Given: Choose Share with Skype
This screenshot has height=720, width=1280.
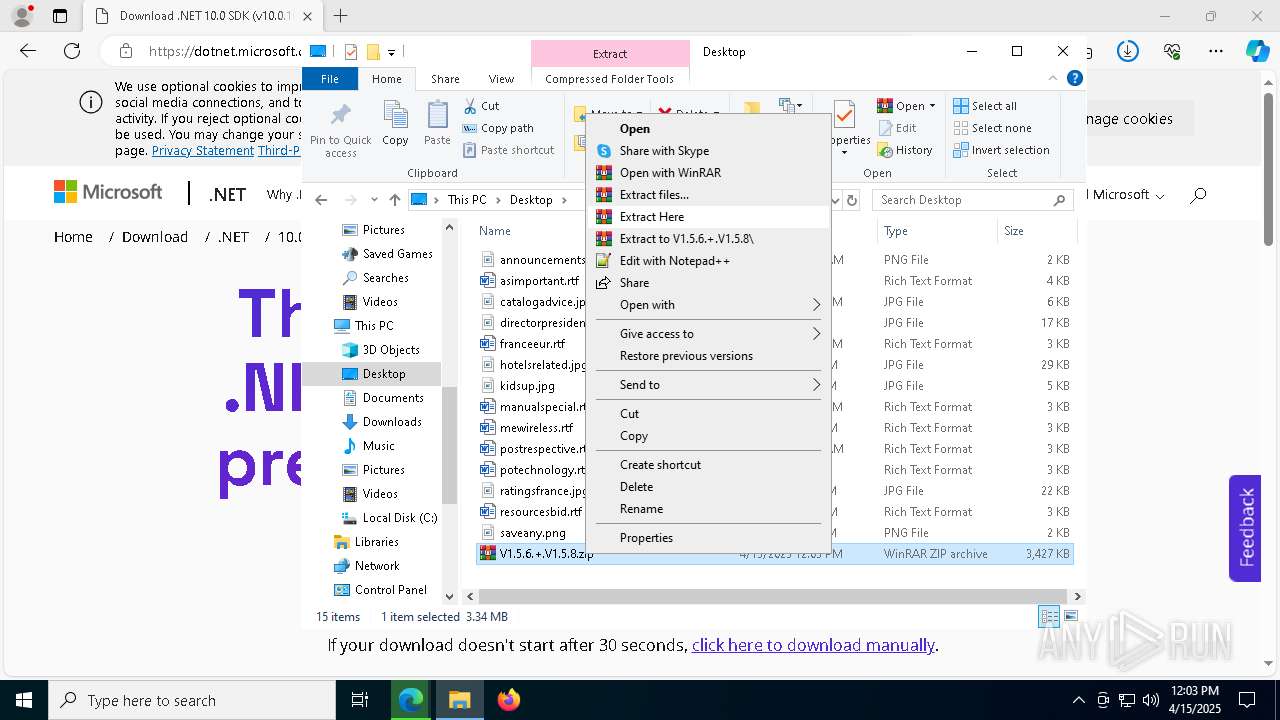Looking at the screenshot, I should tap(708, 151).
